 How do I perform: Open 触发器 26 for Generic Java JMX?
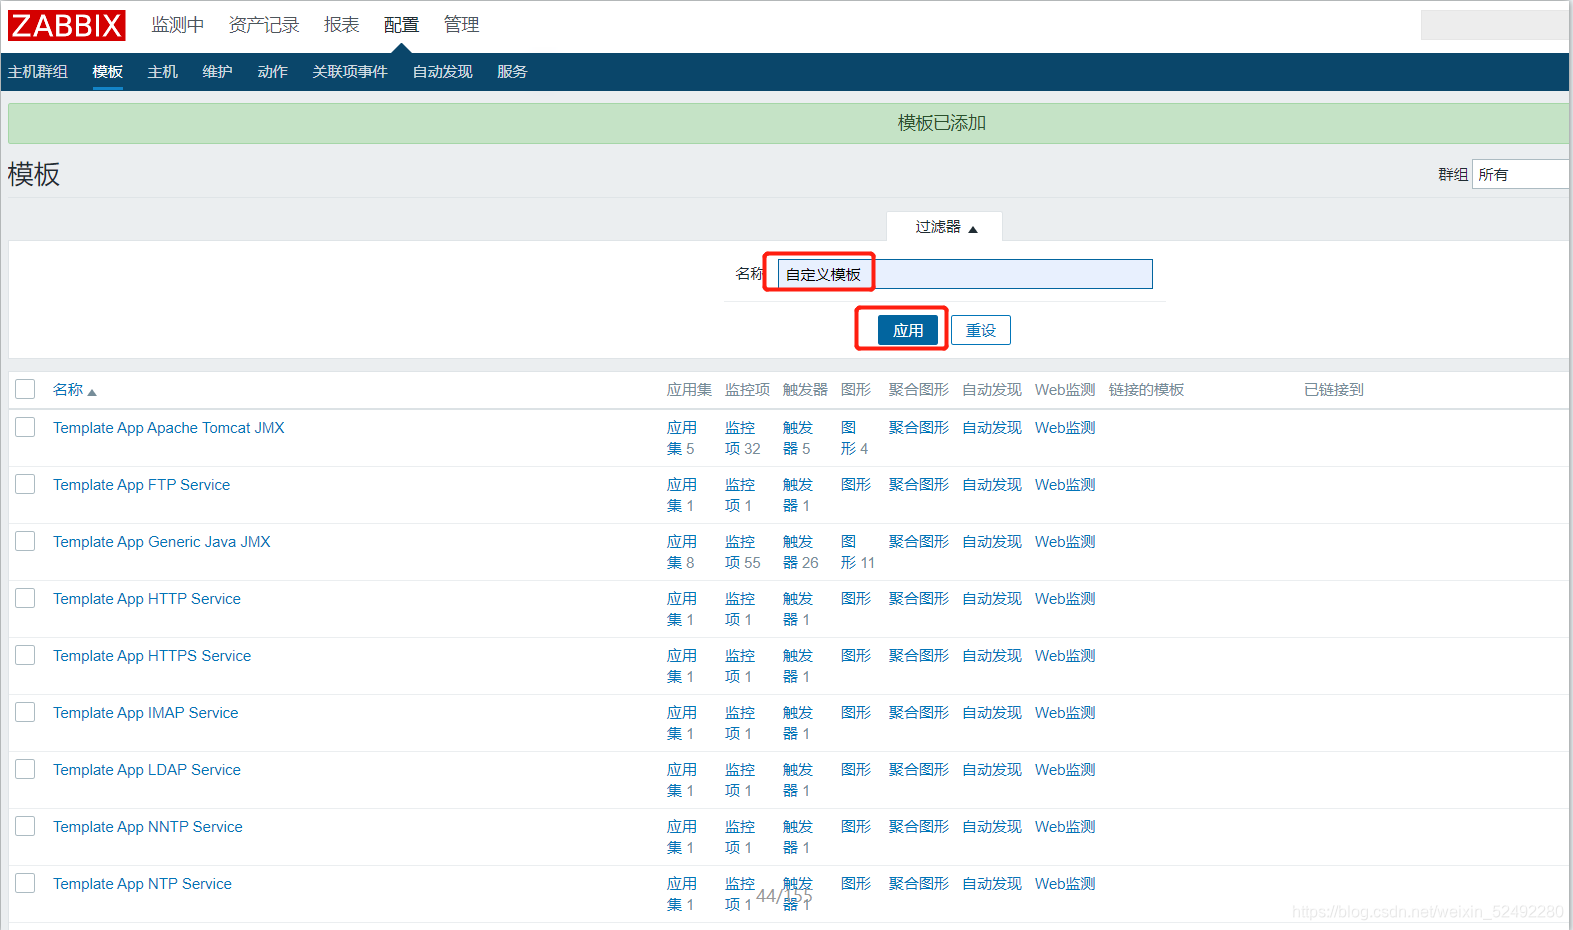tap(800, 552)
